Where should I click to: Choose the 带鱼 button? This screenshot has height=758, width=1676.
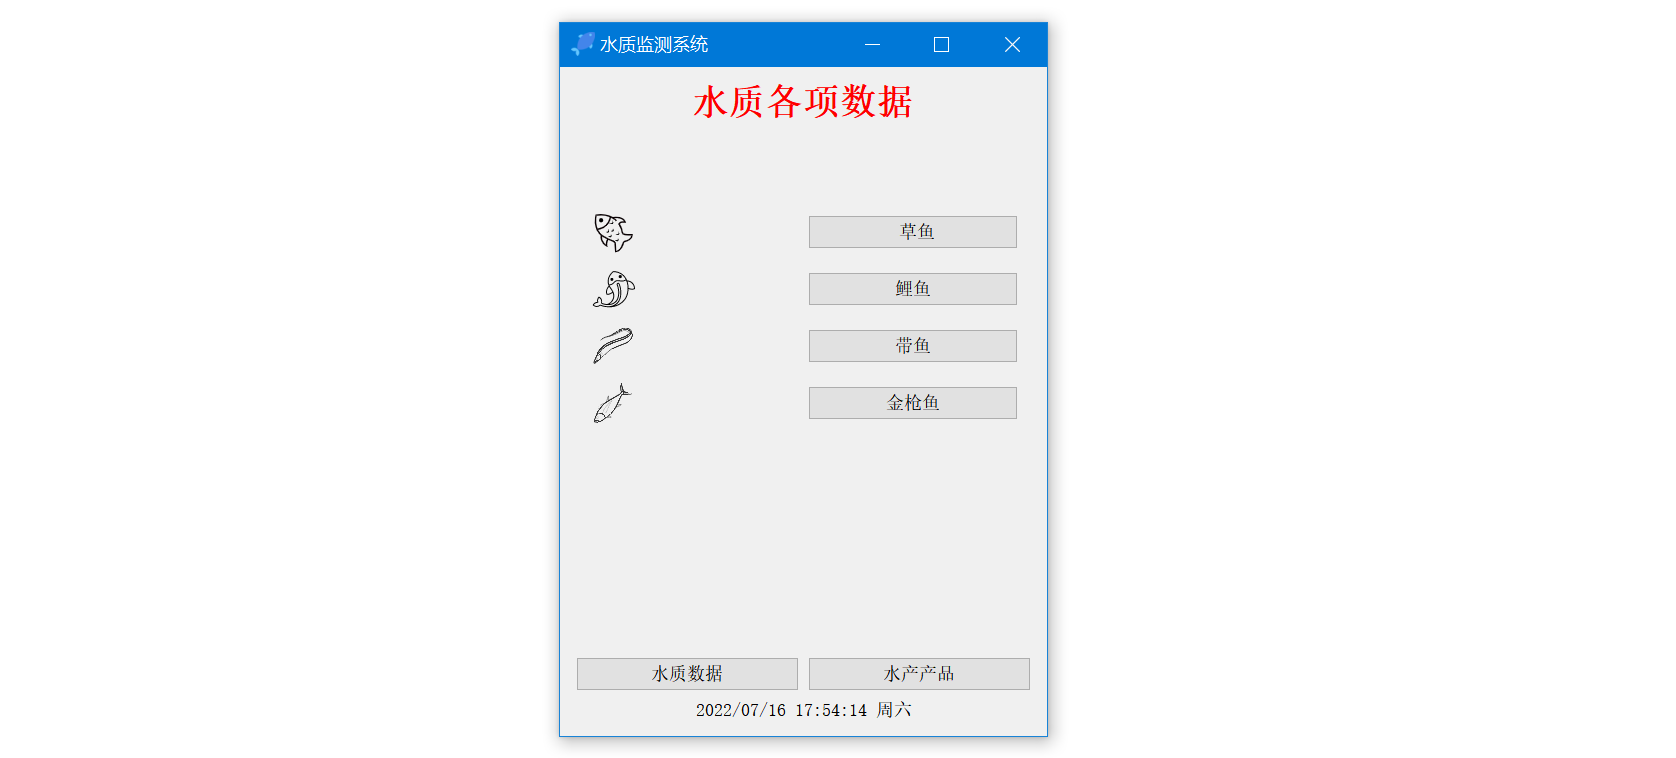(912, 346)
